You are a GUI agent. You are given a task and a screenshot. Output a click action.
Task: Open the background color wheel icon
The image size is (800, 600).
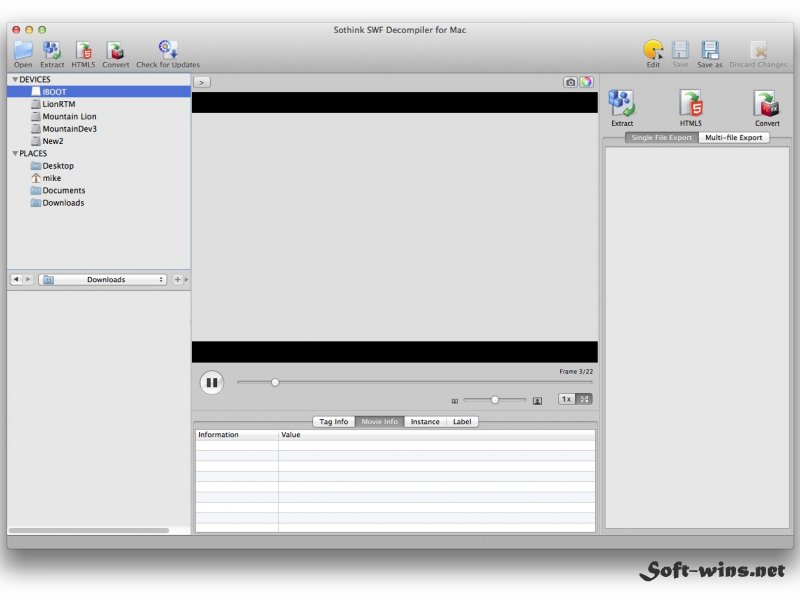coord(586,82)
